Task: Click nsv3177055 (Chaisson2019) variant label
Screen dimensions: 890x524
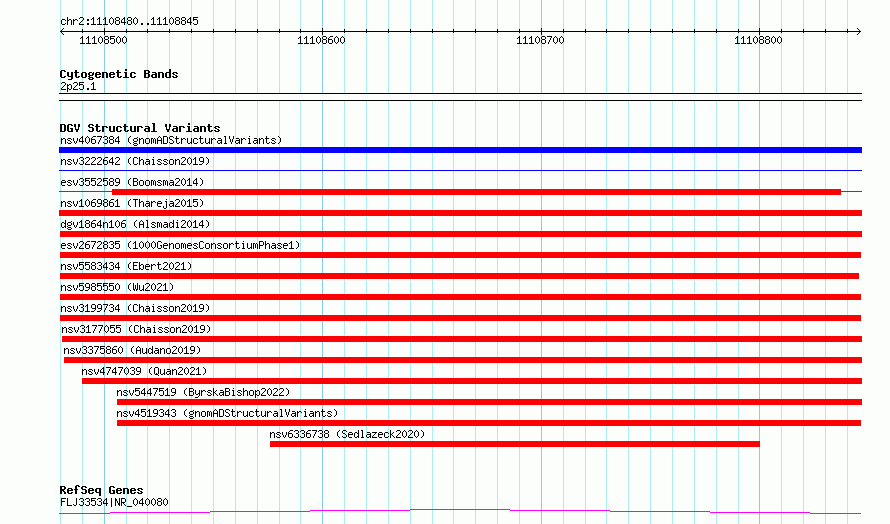Action: click(x=136, y=329)
